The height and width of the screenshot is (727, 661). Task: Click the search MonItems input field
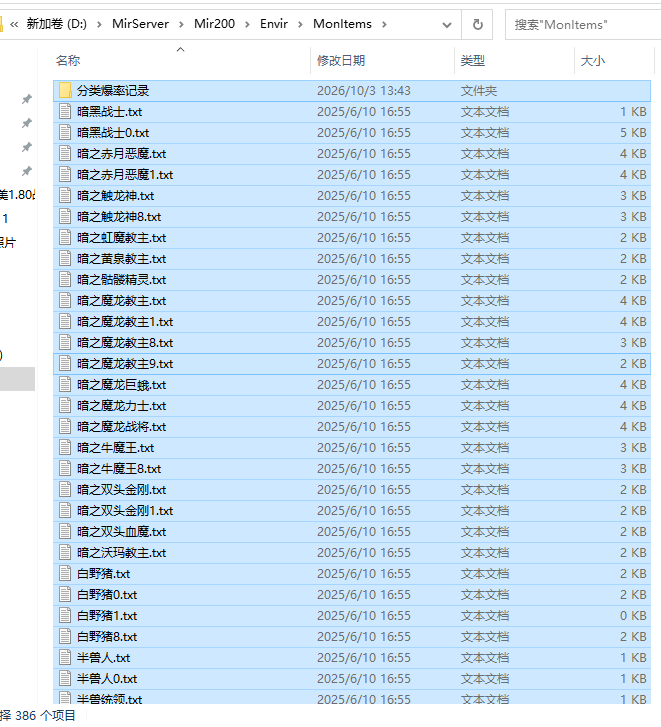(x=584, y=25)
